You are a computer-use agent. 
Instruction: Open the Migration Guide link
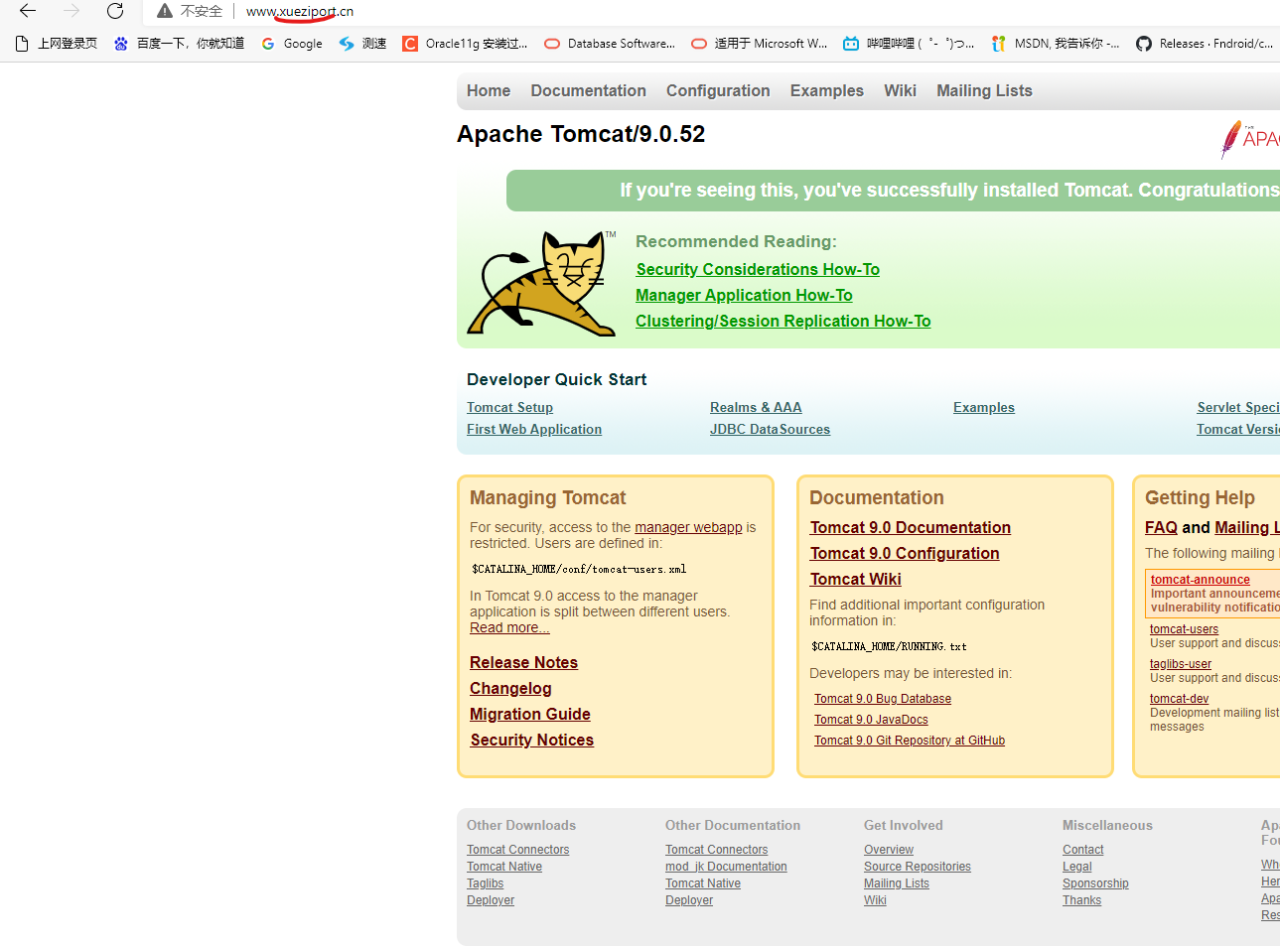point(530,714)
